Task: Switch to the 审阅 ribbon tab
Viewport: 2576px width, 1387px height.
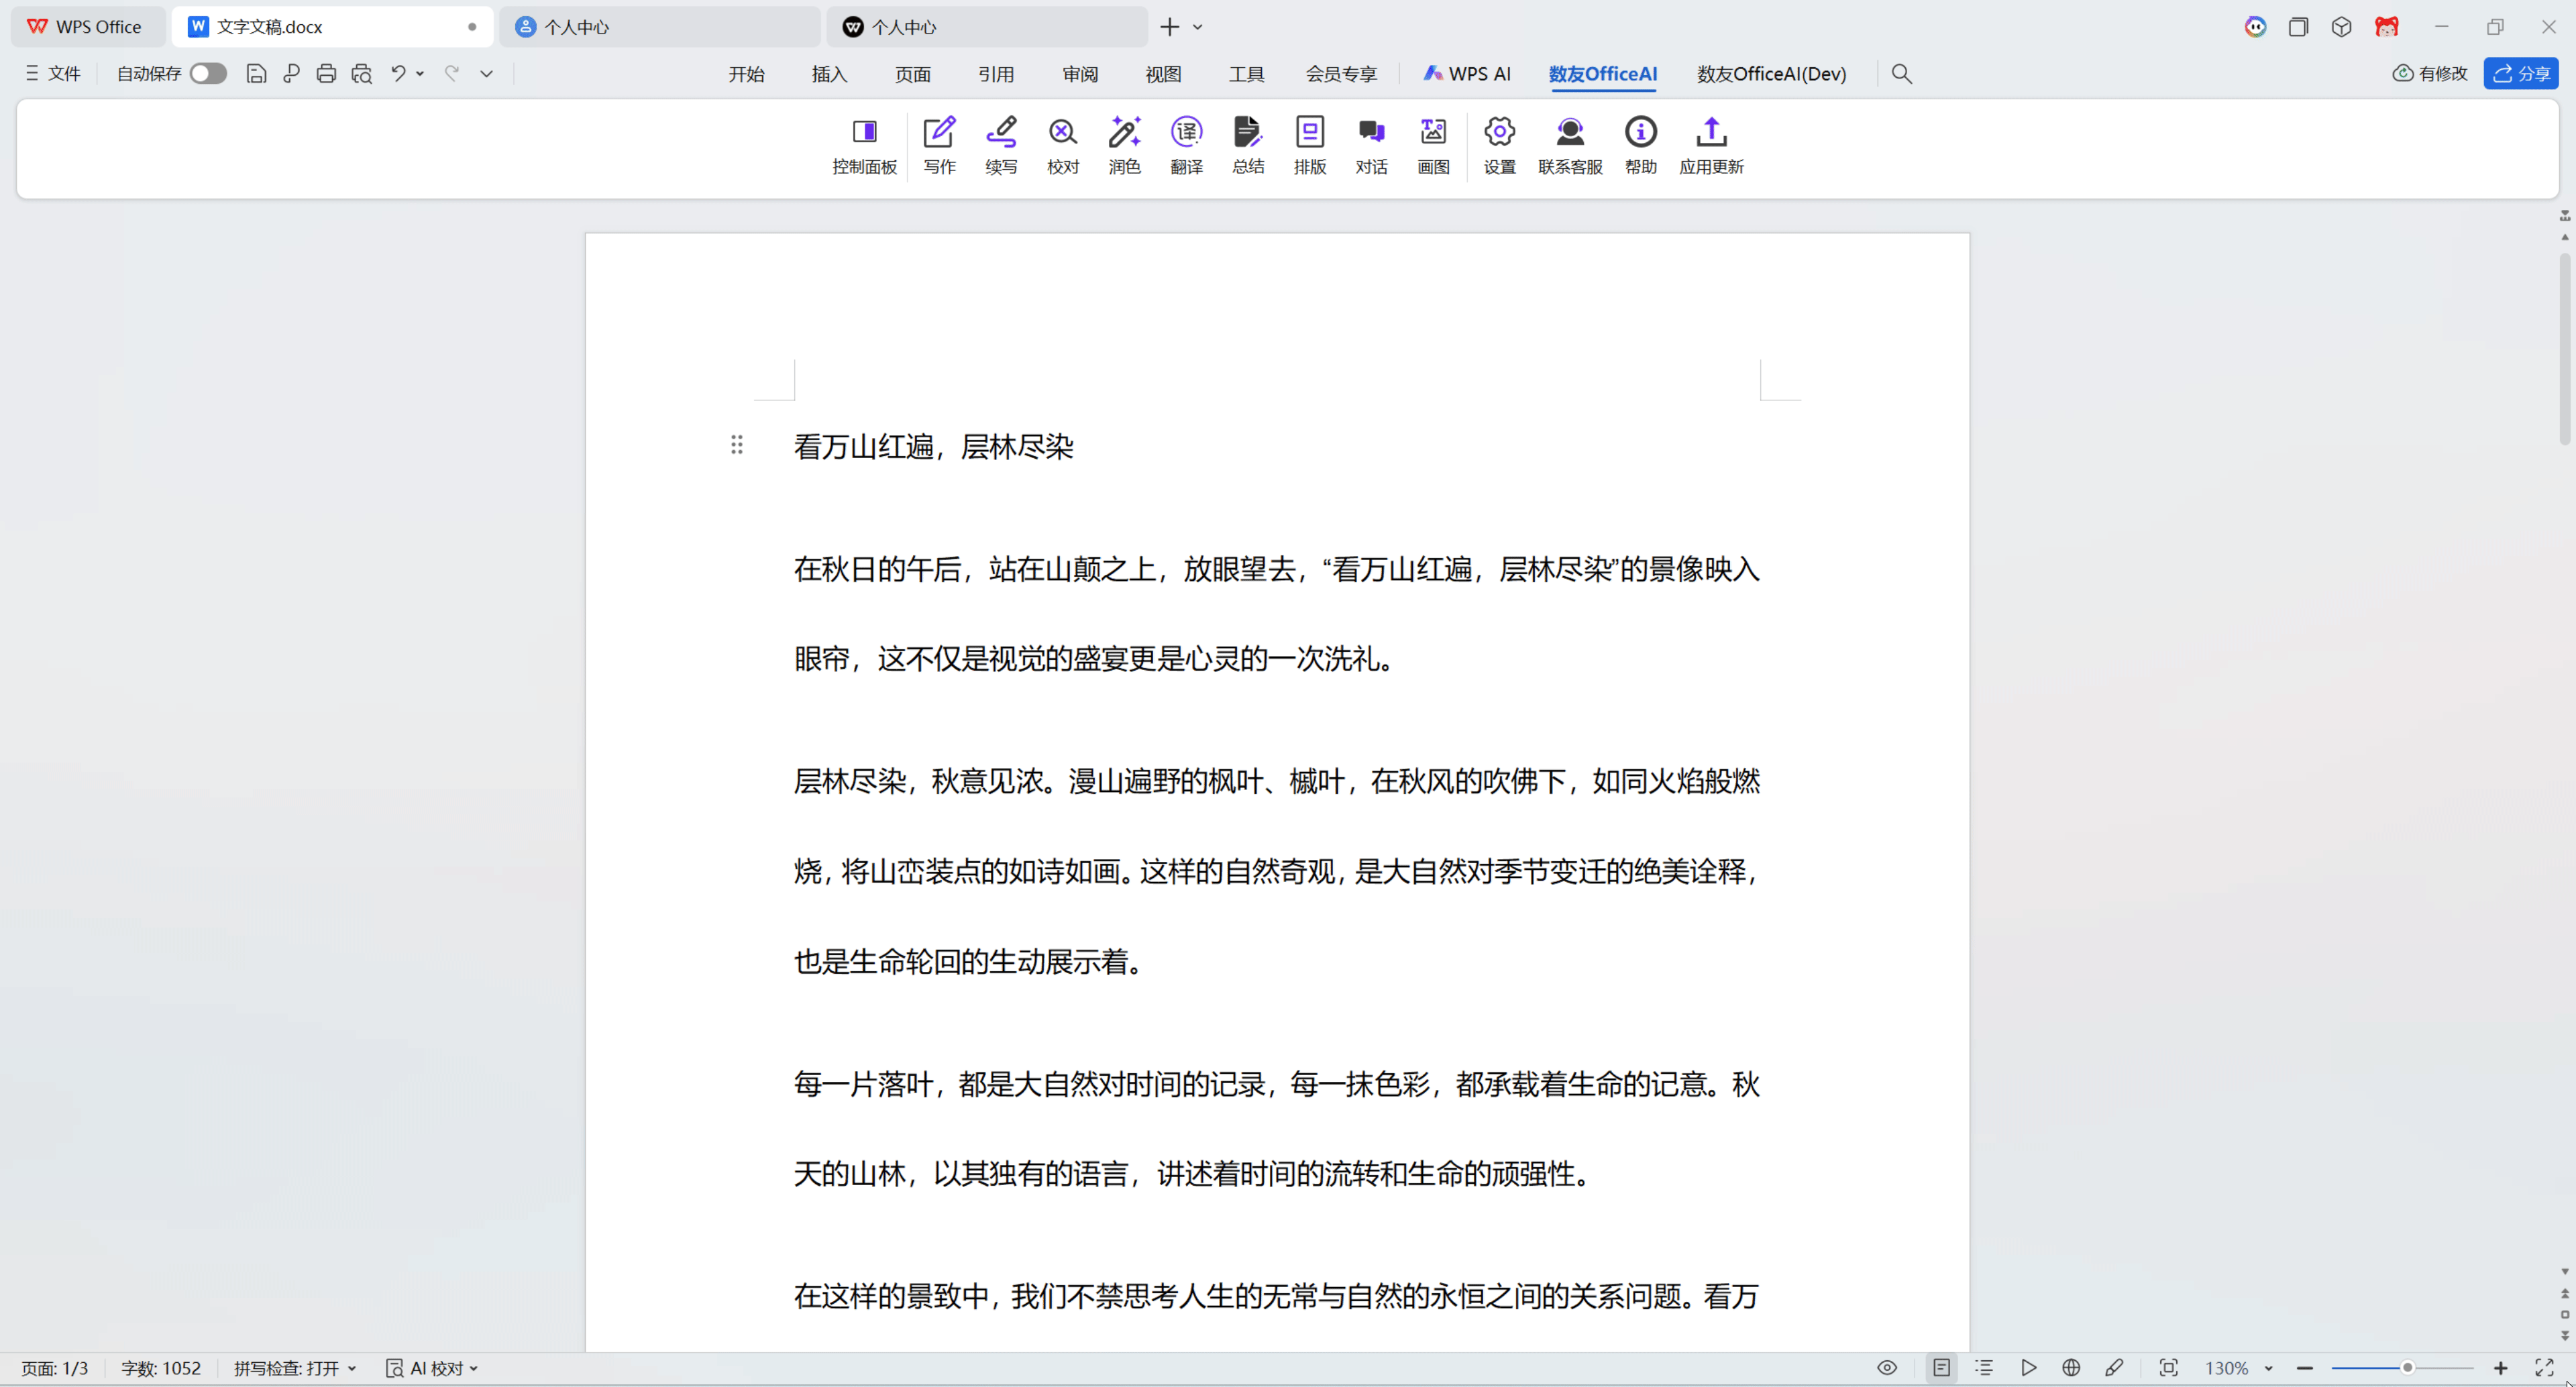Action: 1079,73
